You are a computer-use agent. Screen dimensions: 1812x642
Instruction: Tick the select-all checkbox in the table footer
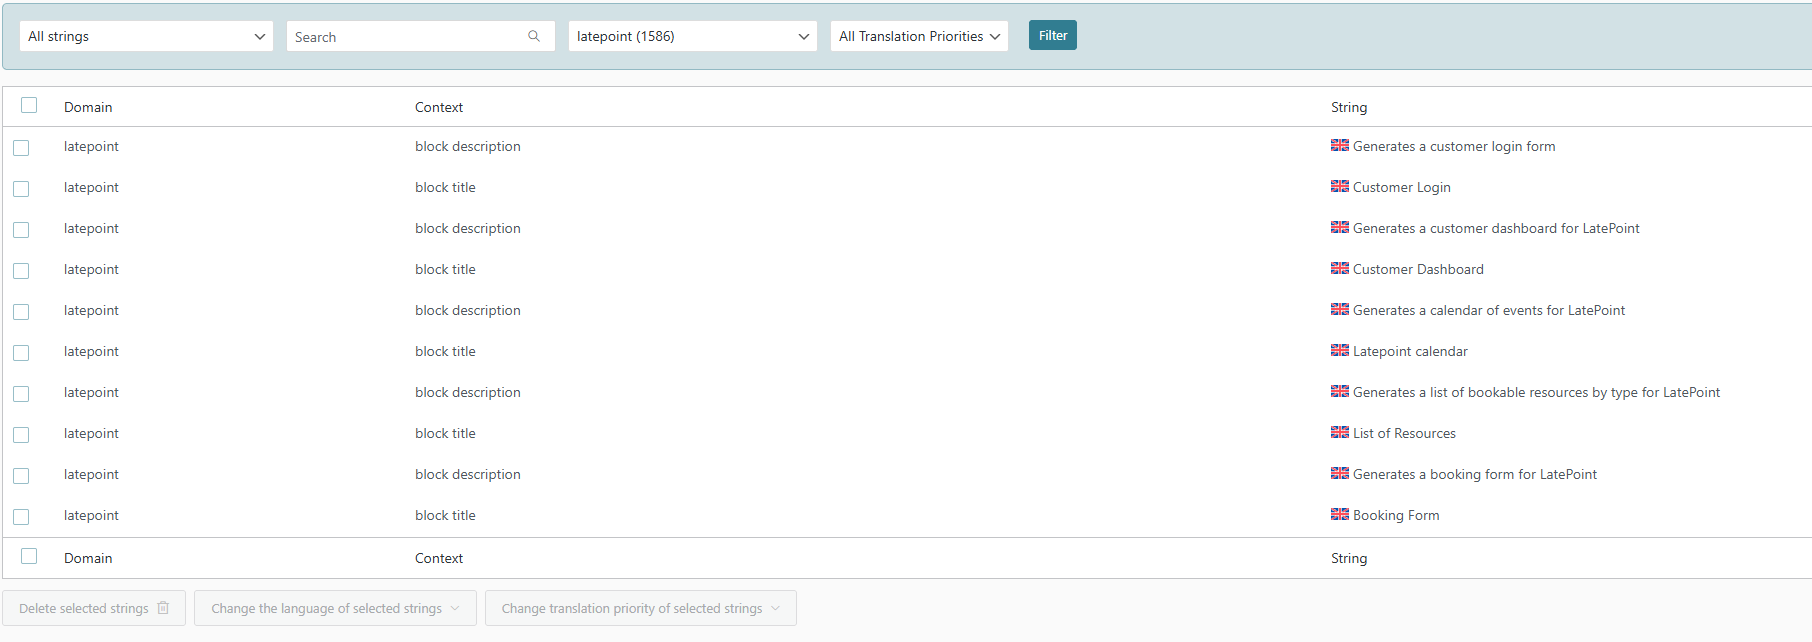[x=29, y=556]
